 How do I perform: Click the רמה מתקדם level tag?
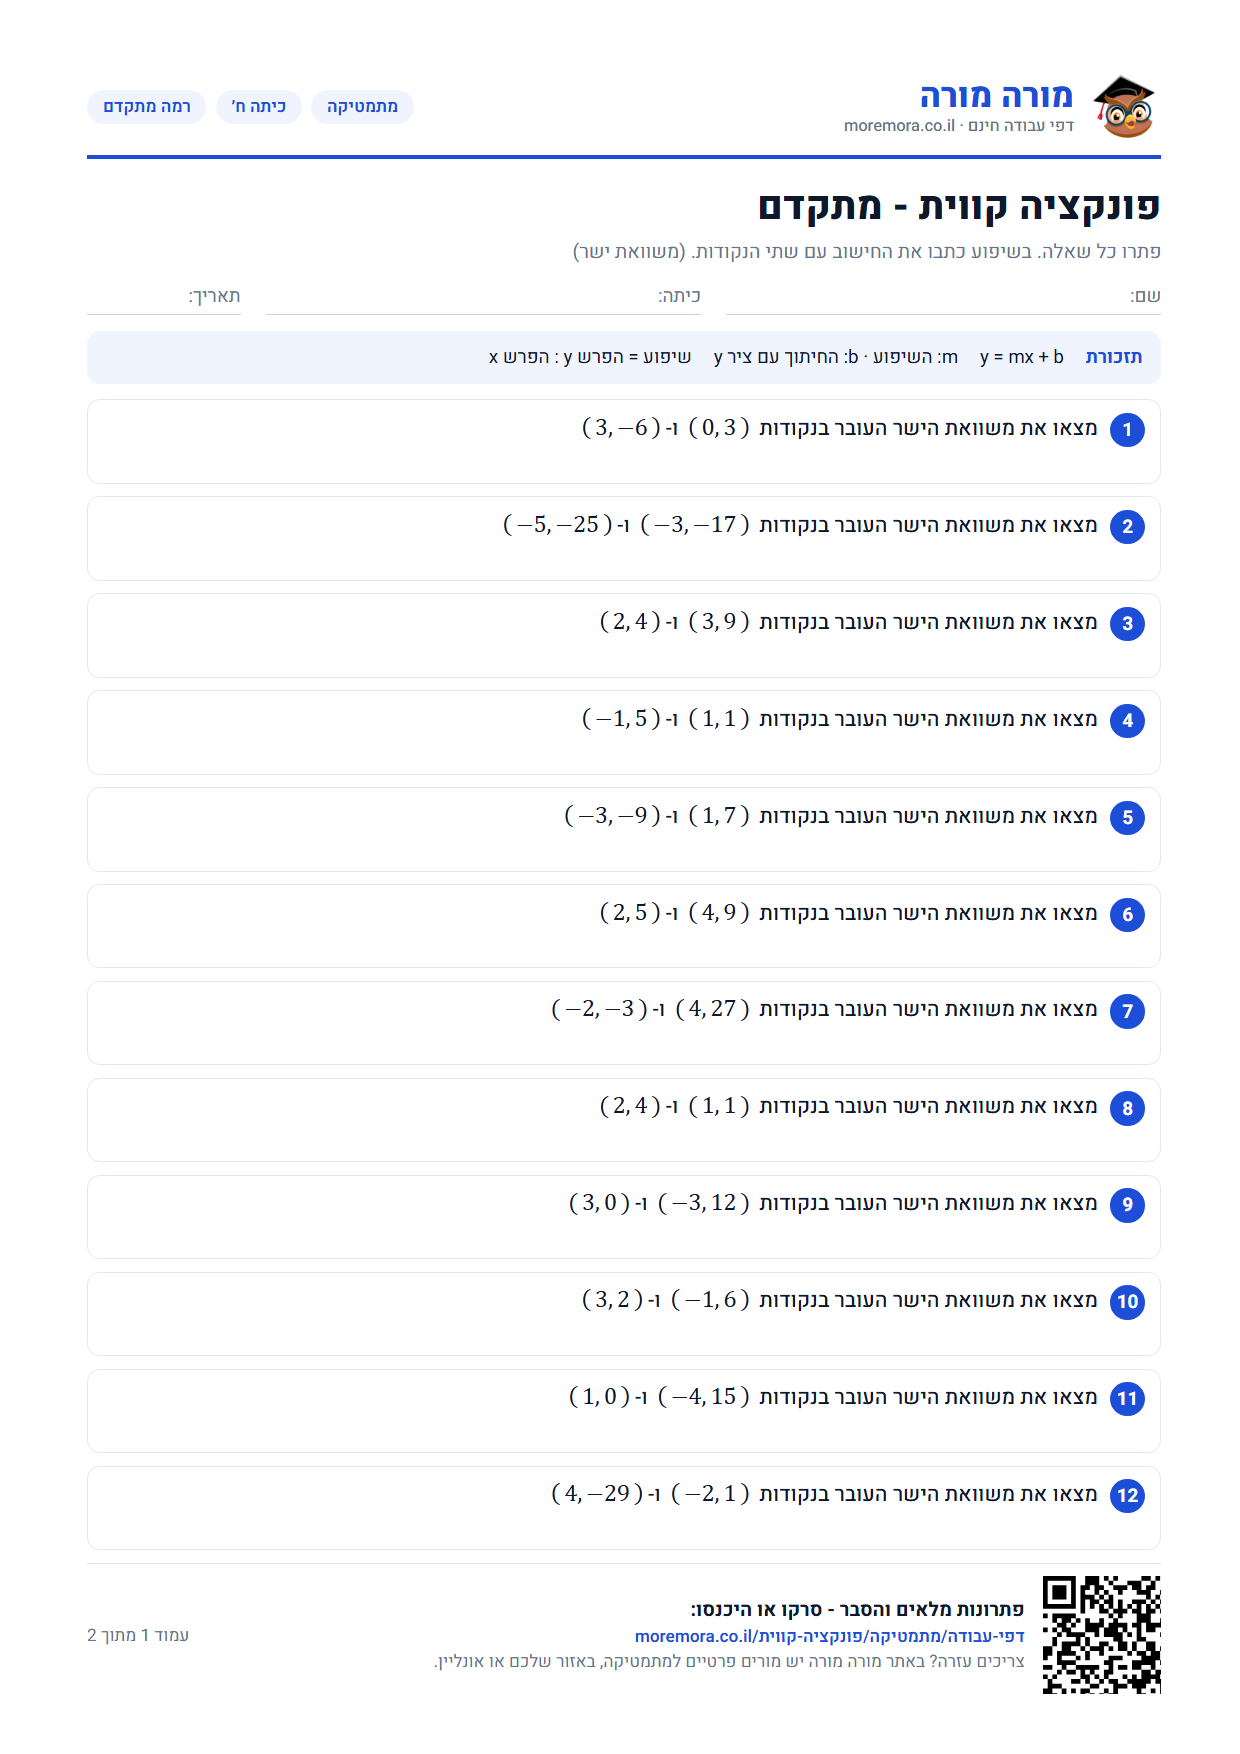146,107
